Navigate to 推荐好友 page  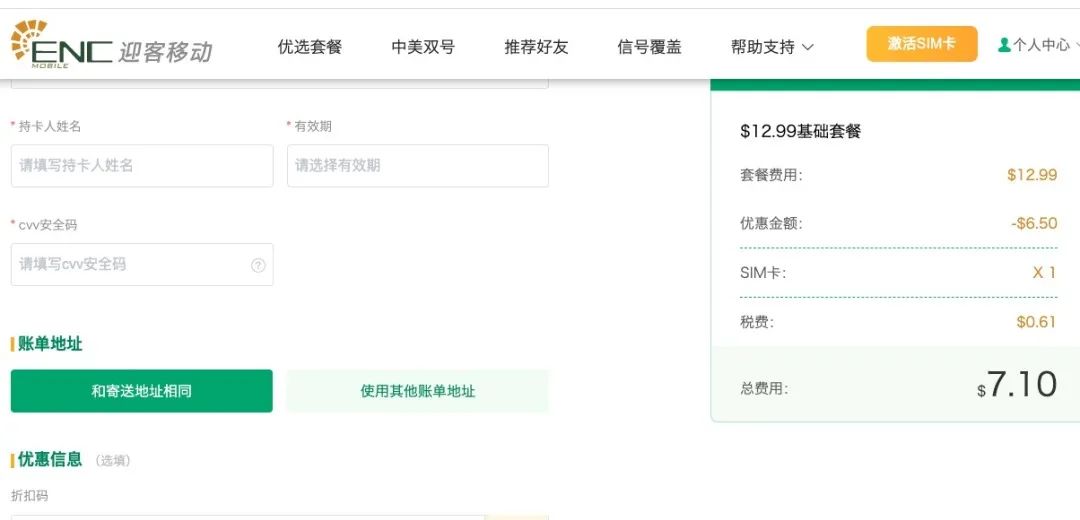tap(536, 47)
